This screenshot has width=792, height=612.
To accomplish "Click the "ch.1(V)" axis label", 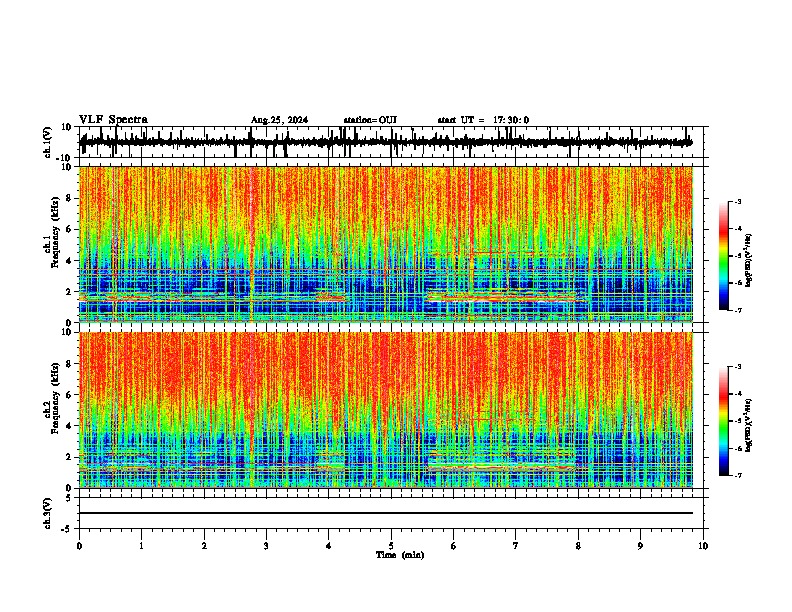I will click(48, 142).
